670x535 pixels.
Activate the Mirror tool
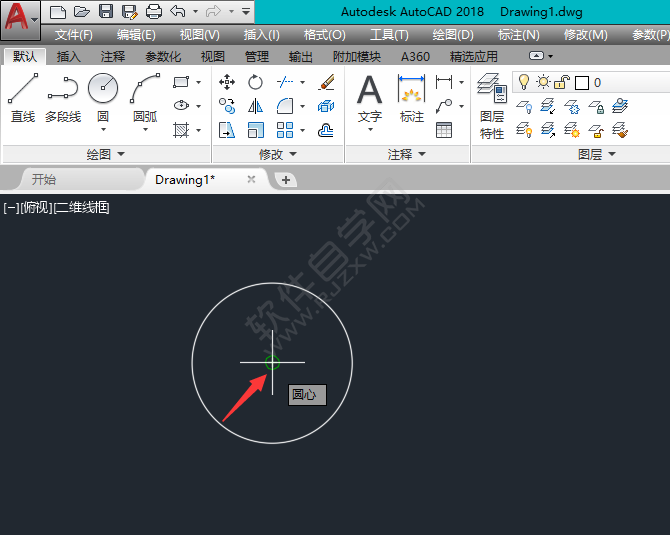point(255,106)
